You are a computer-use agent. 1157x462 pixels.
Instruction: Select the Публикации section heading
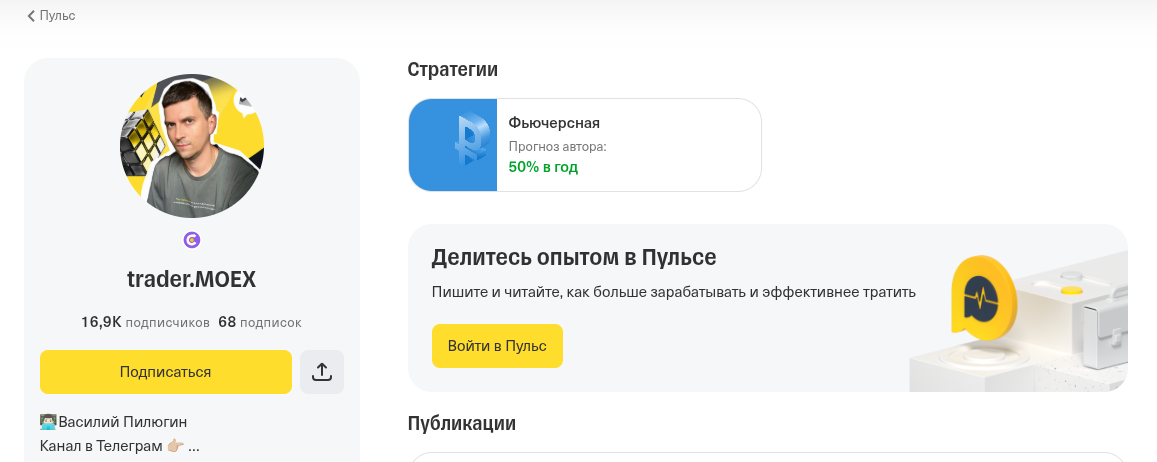[462, 423]
